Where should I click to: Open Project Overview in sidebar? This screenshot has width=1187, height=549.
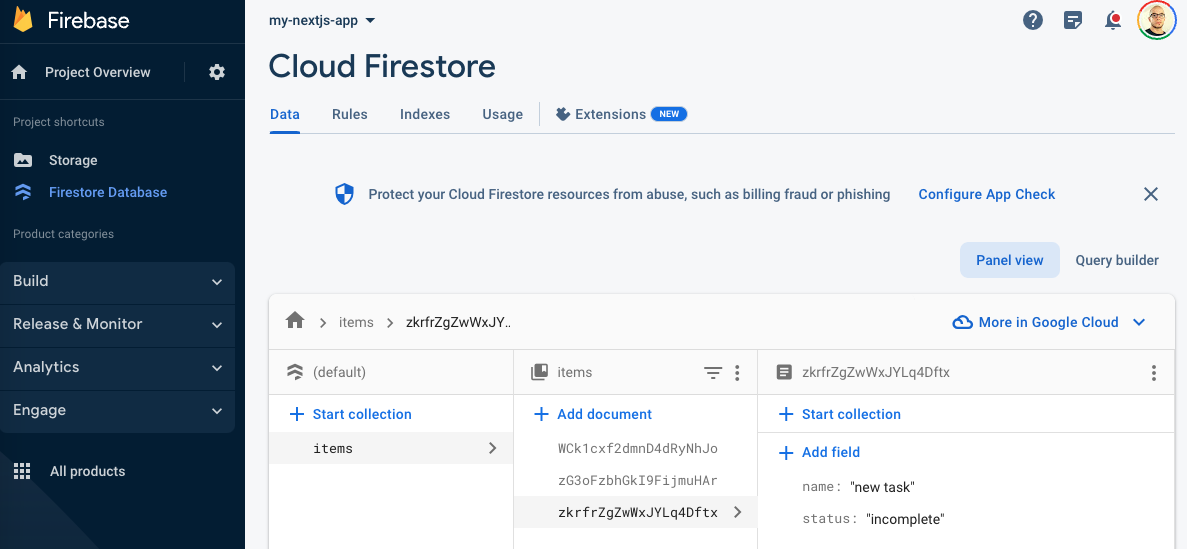tap(98, 72)
